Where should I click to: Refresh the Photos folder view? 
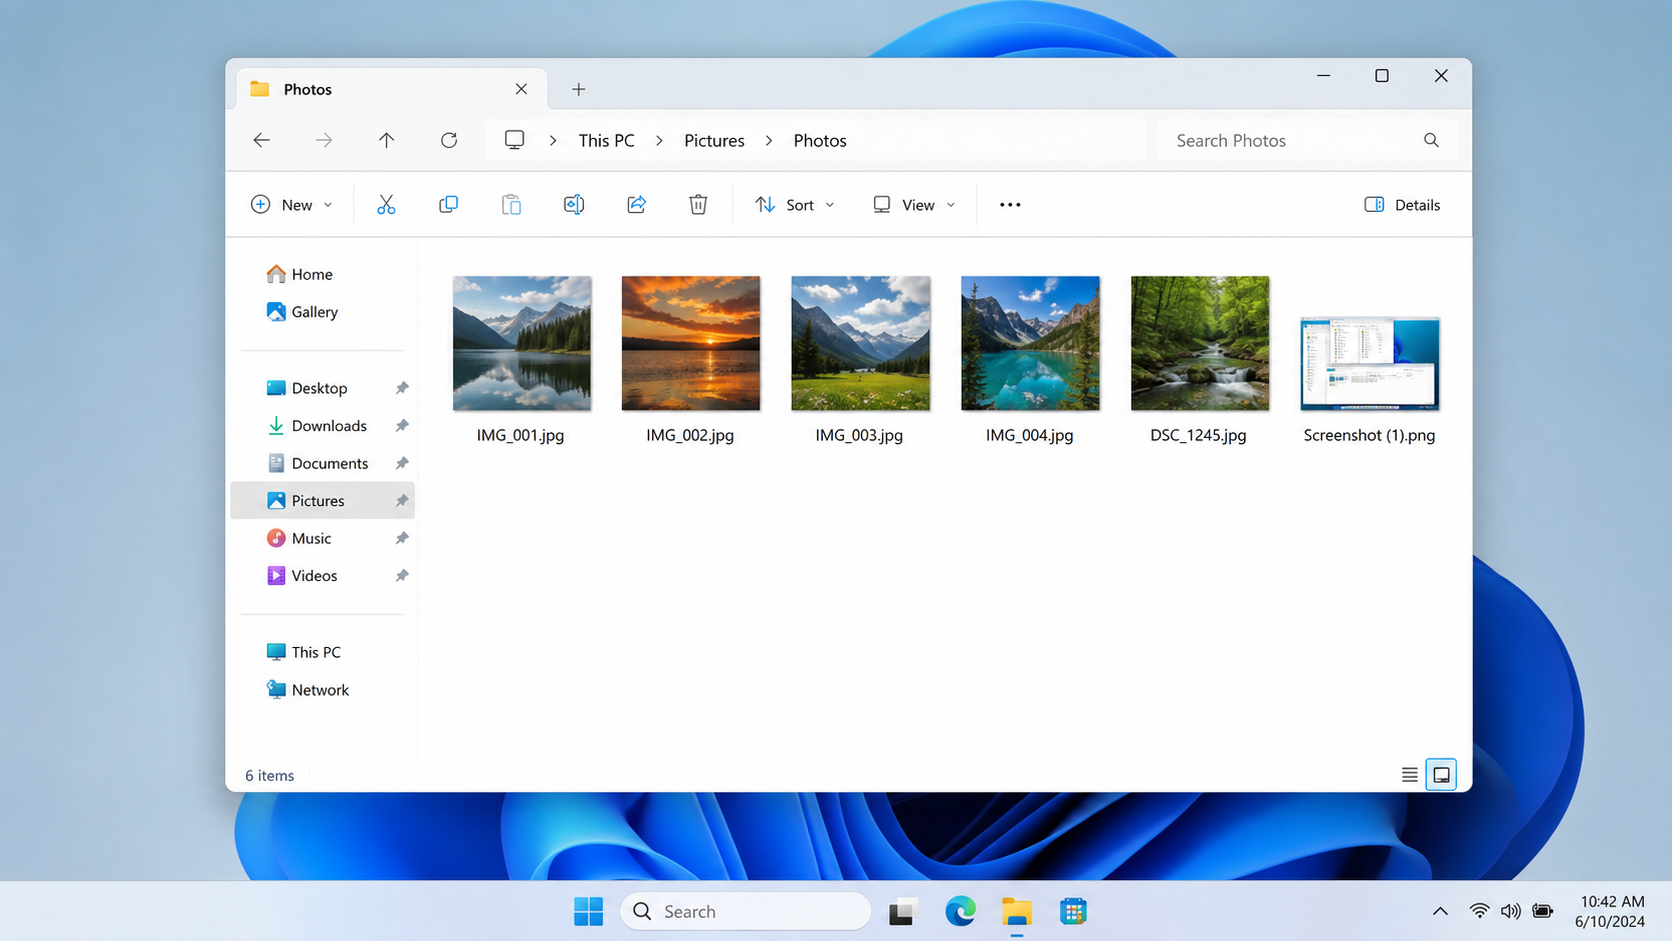tap(449, 140)
